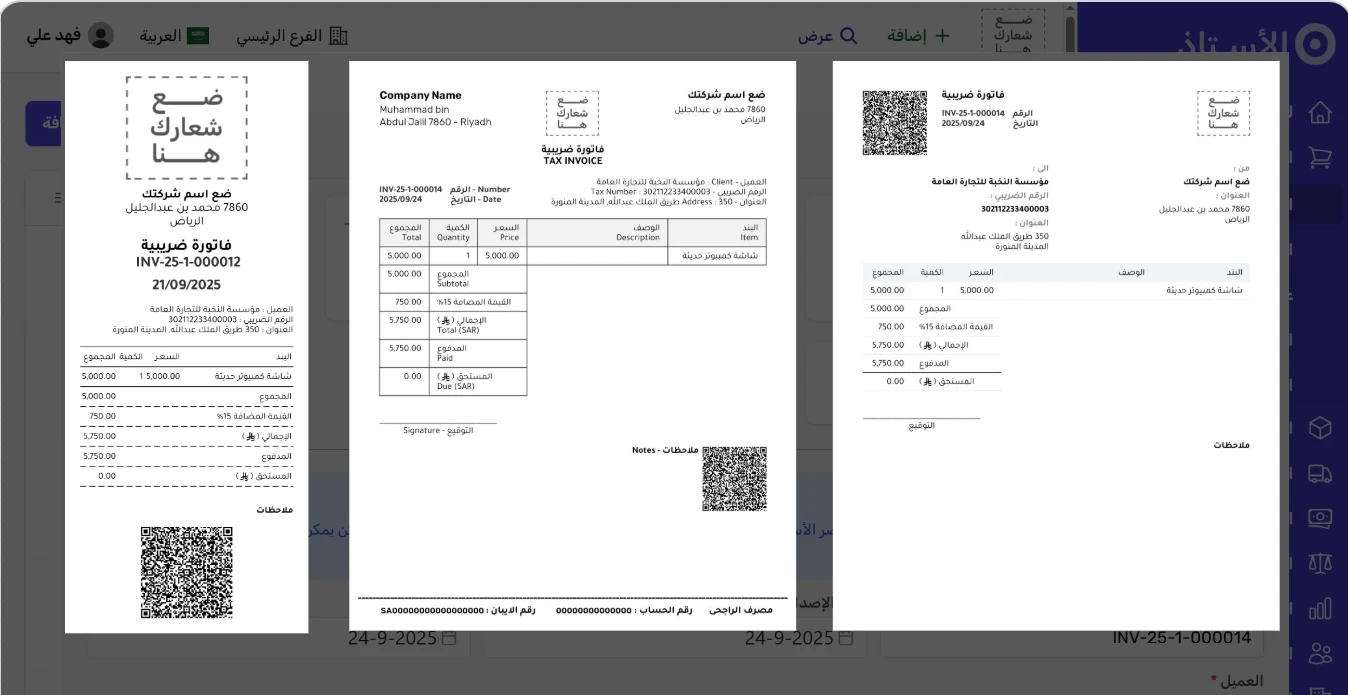Select the Arabic invoice template with top QR
The height and width of the screenshot is (695, 1348).
[1056, 346]
